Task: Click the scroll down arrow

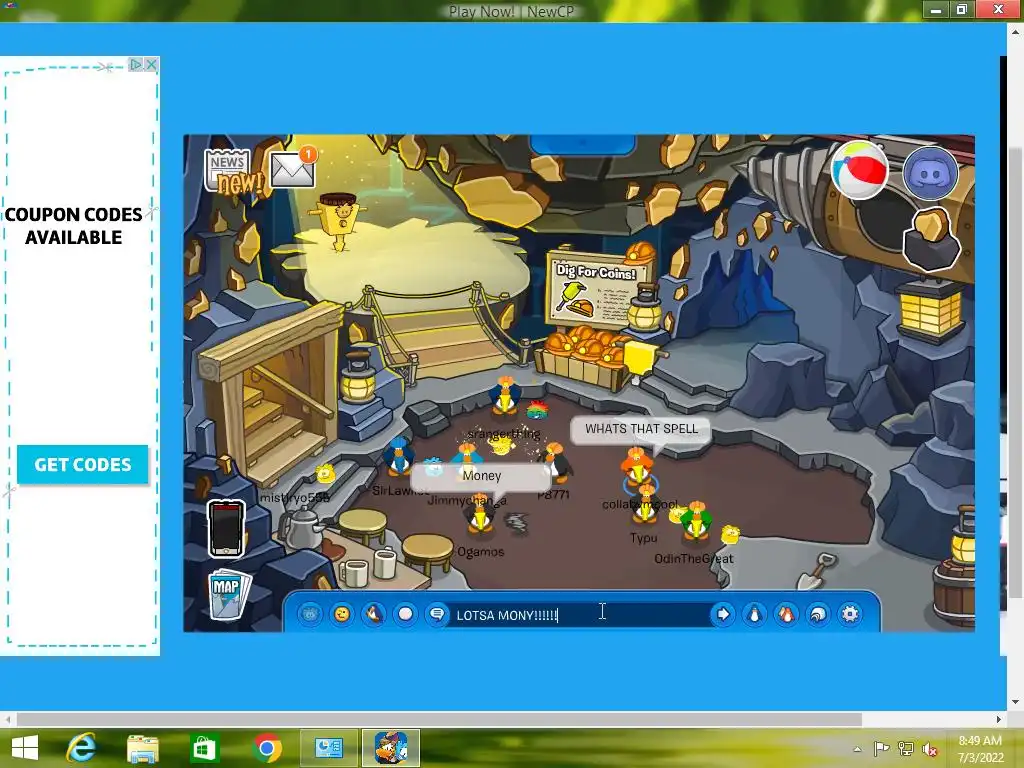Action: point(1015,702)
